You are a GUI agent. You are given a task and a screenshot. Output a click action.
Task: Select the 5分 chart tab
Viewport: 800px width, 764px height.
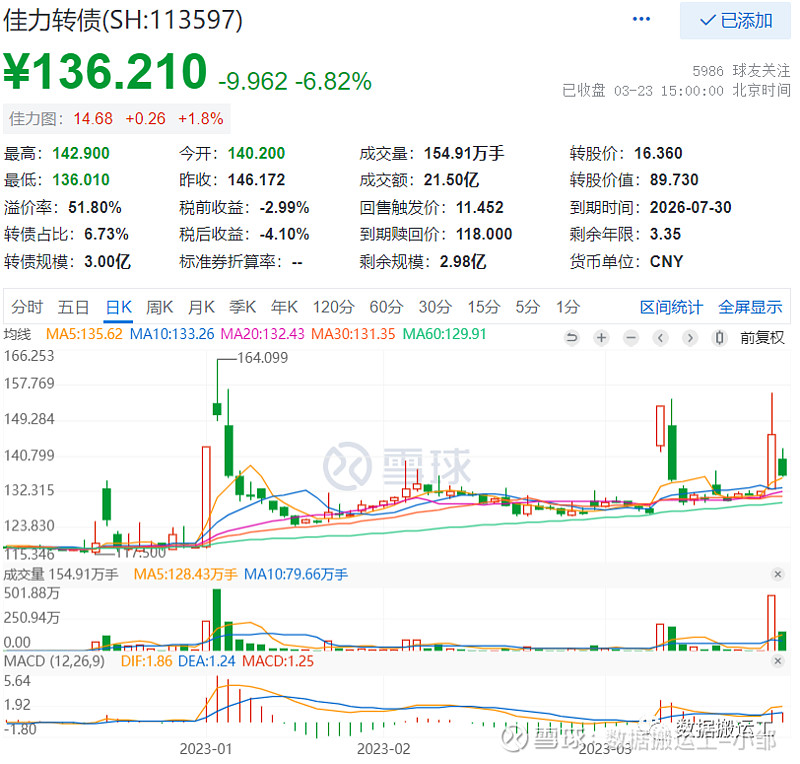click(528, 307)
